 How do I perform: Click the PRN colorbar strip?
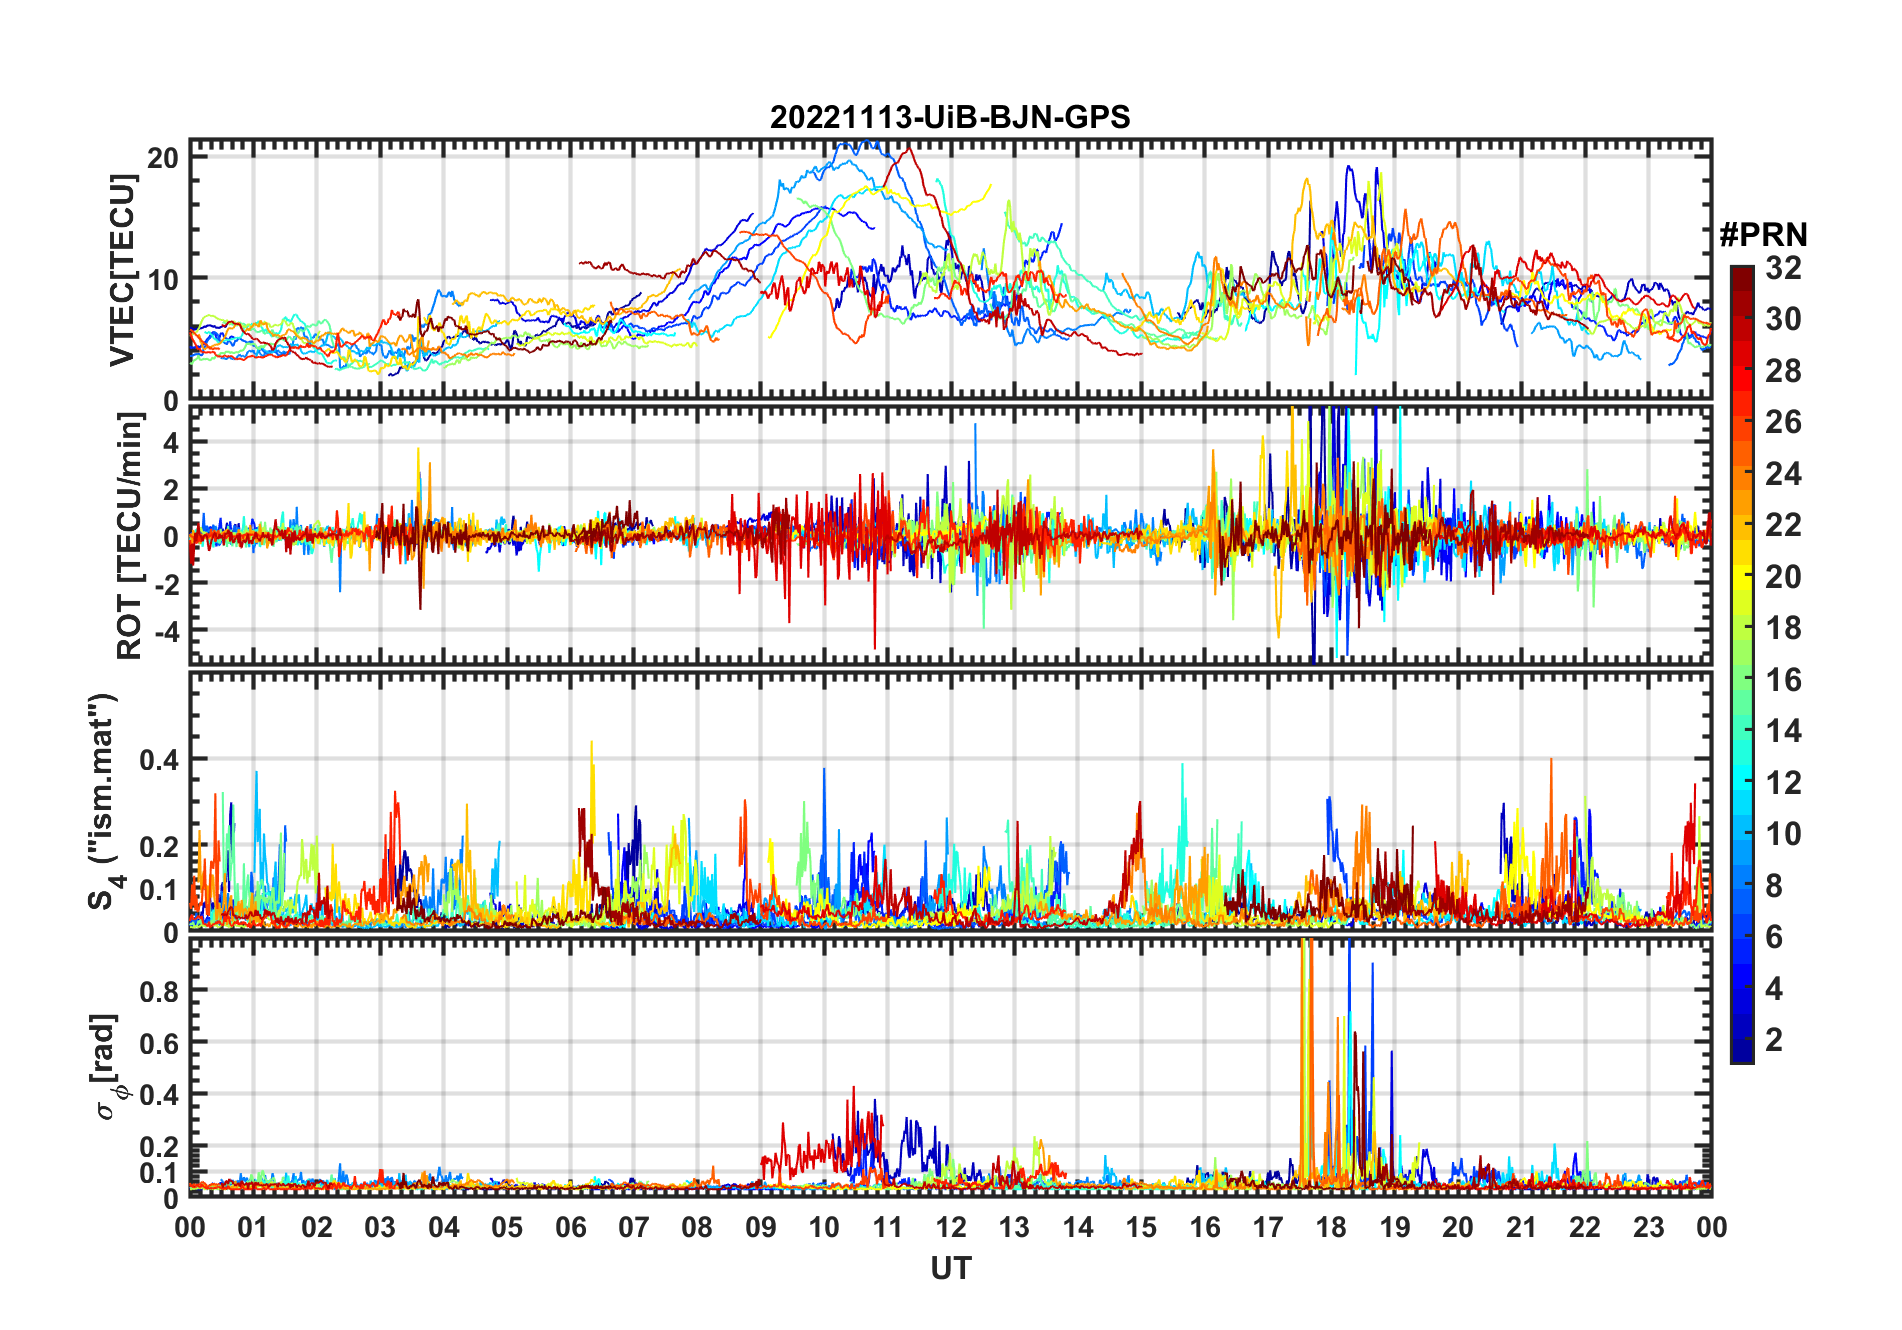click(x=1742, y=664)
